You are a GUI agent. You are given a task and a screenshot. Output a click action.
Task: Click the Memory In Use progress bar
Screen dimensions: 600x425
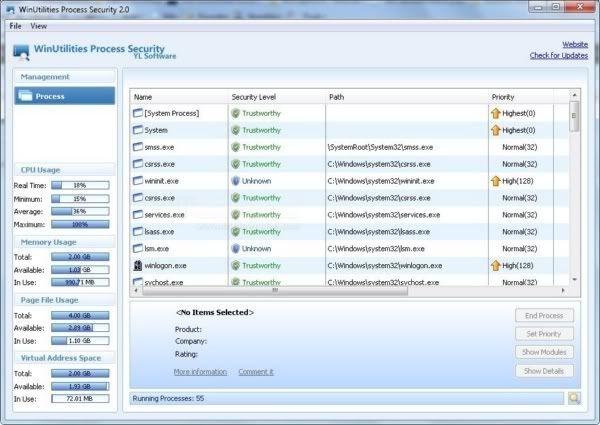click(x=80, y=282)
